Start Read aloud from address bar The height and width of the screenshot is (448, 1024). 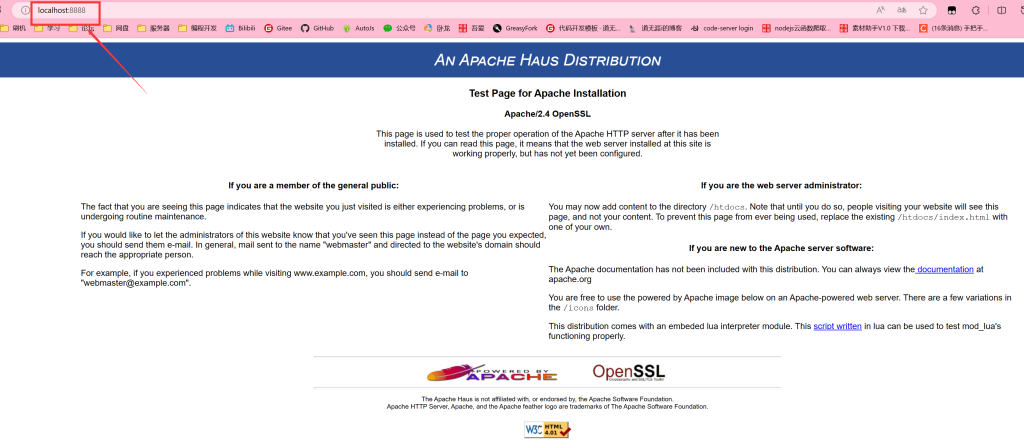880,10
